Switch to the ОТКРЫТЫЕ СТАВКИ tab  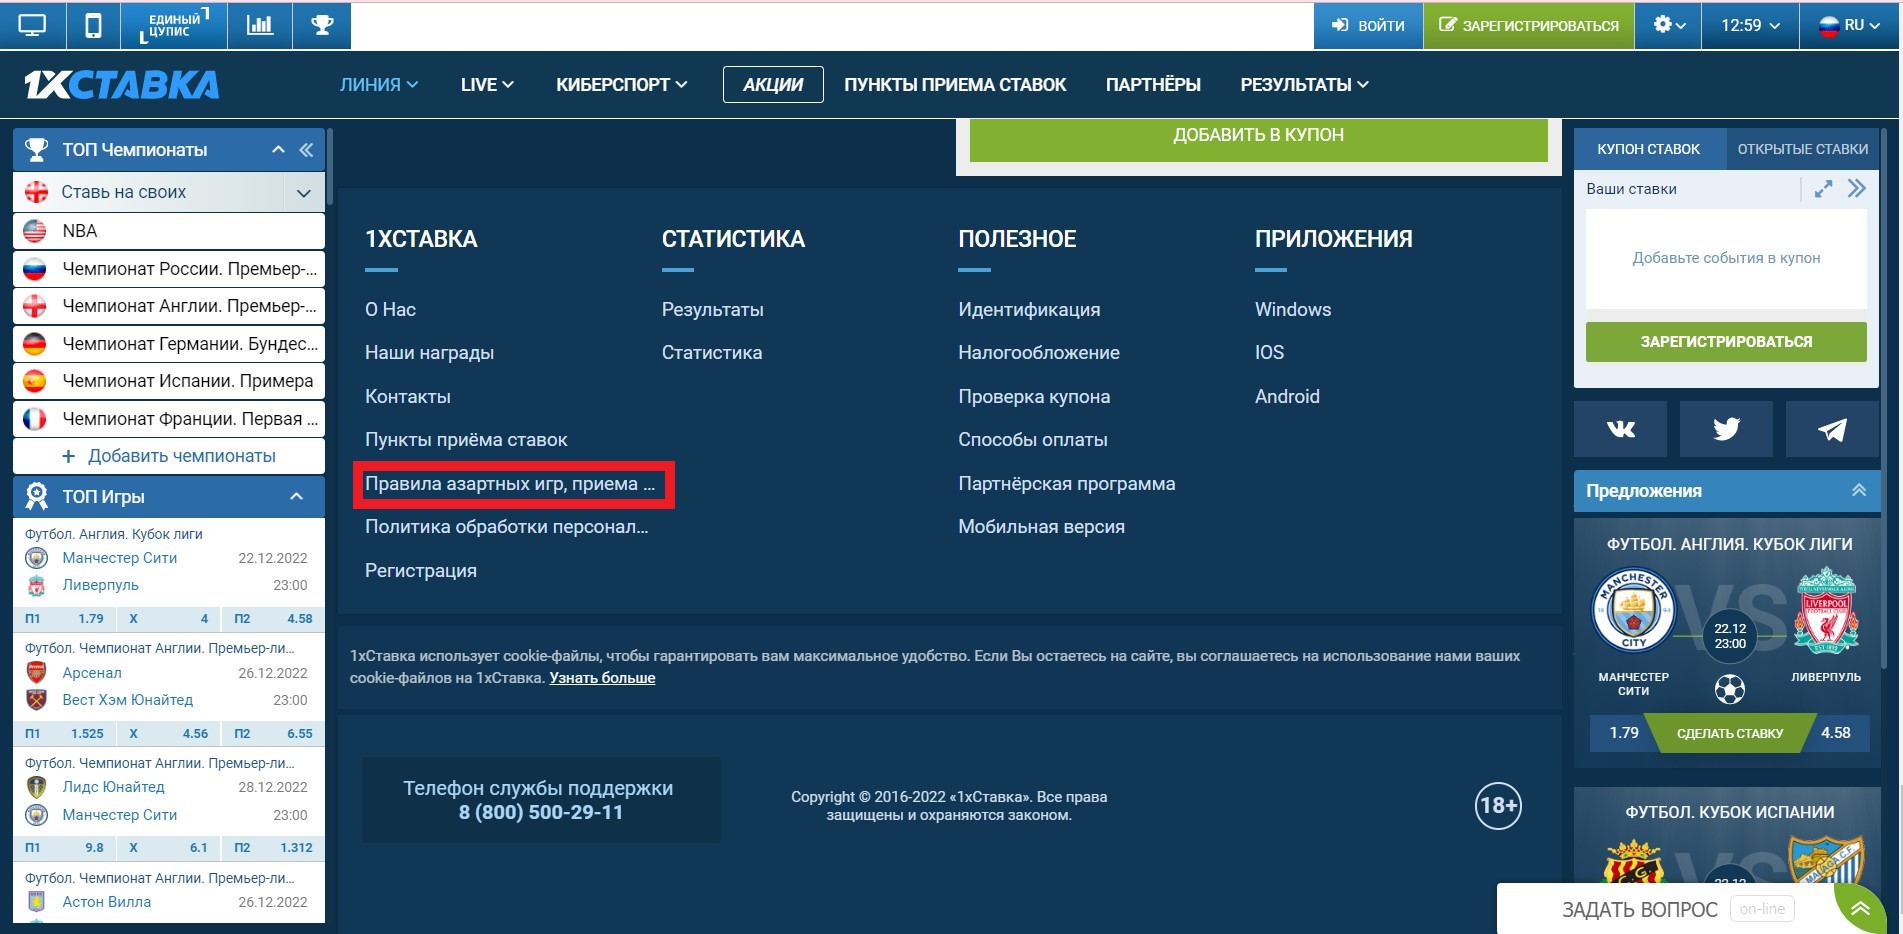coord(1803,149)
